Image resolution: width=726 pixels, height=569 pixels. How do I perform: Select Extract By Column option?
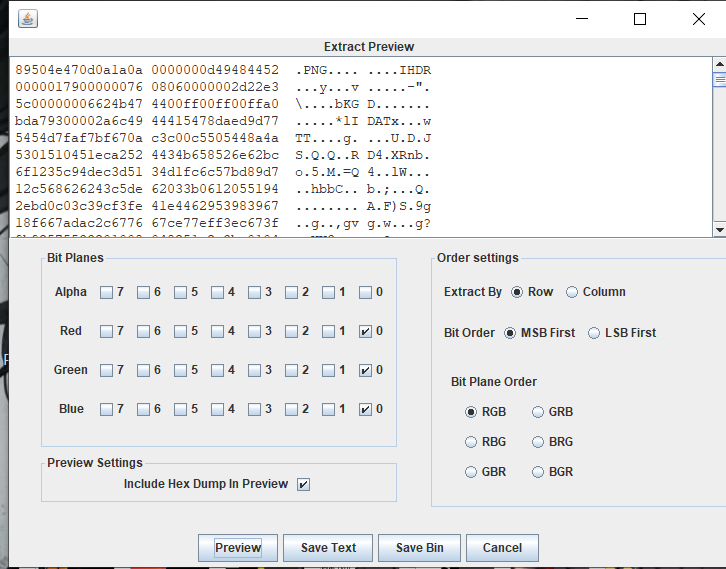[x=572, y=292]
